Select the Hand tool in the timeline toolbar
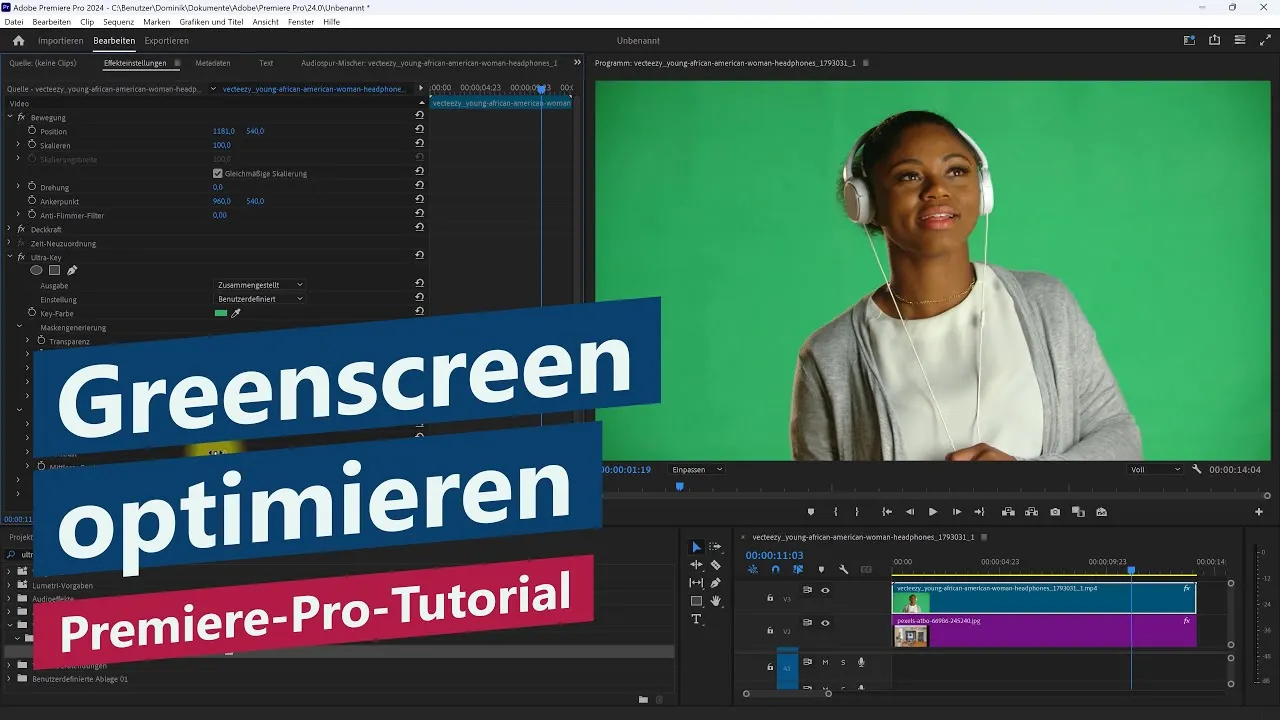 tap(716, 601)
